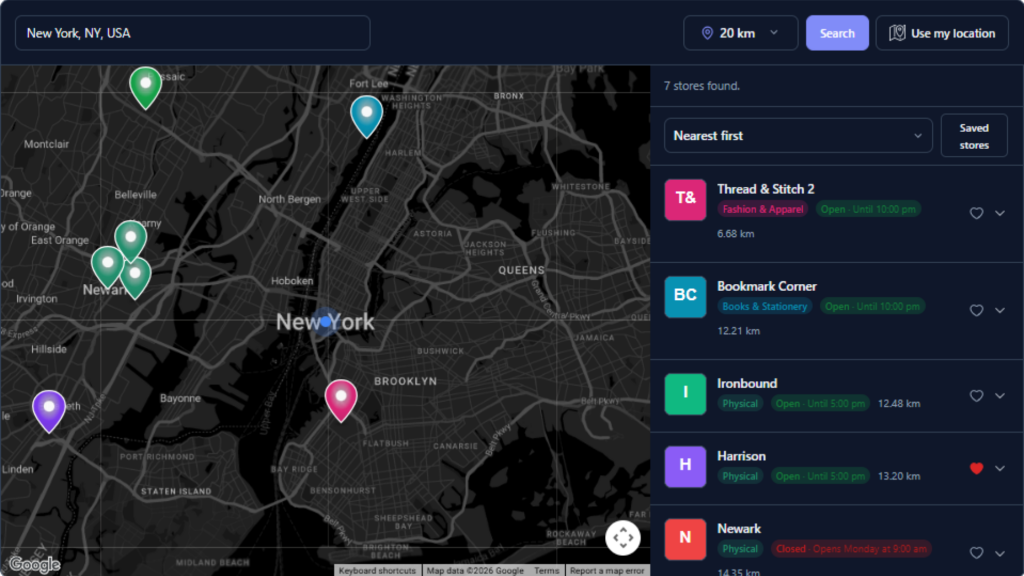1024x576 pixels.
Task: Select the blue Bookmark Corner map pin
Action: 366,116
